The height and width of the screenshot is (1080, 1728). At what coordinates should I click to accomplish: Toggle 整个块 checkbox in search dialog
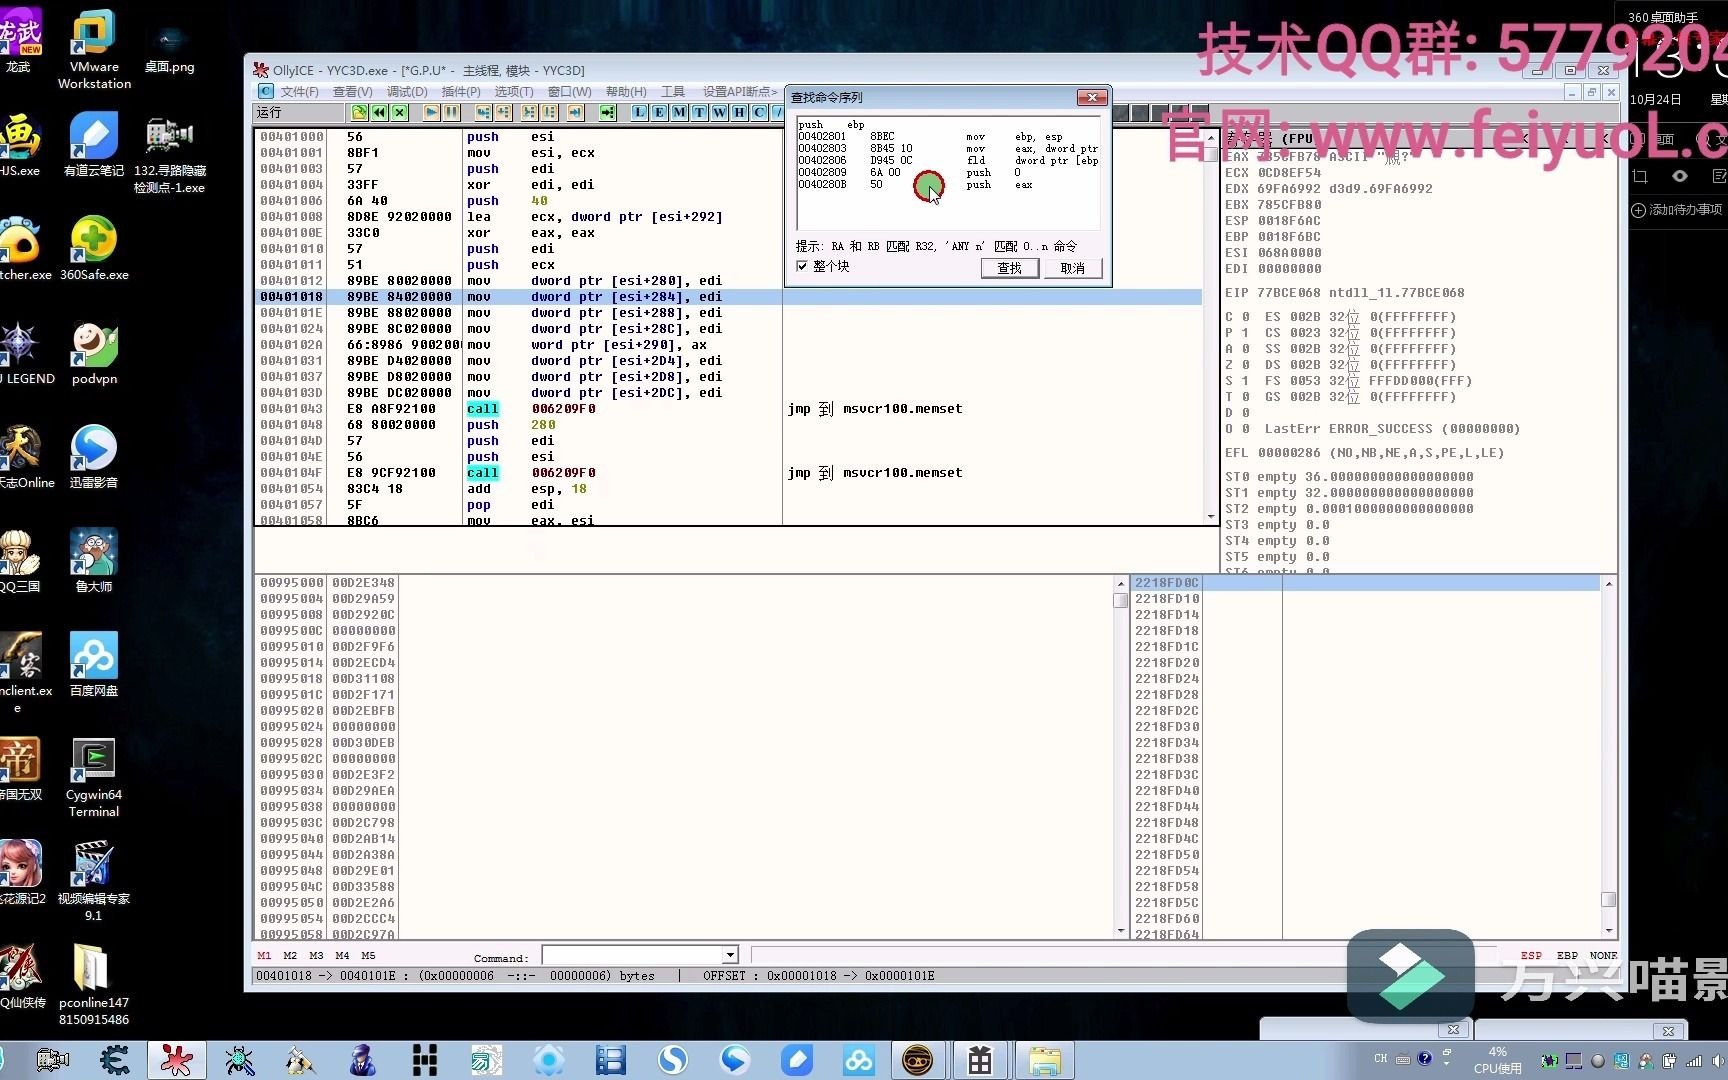coord(802,266)
